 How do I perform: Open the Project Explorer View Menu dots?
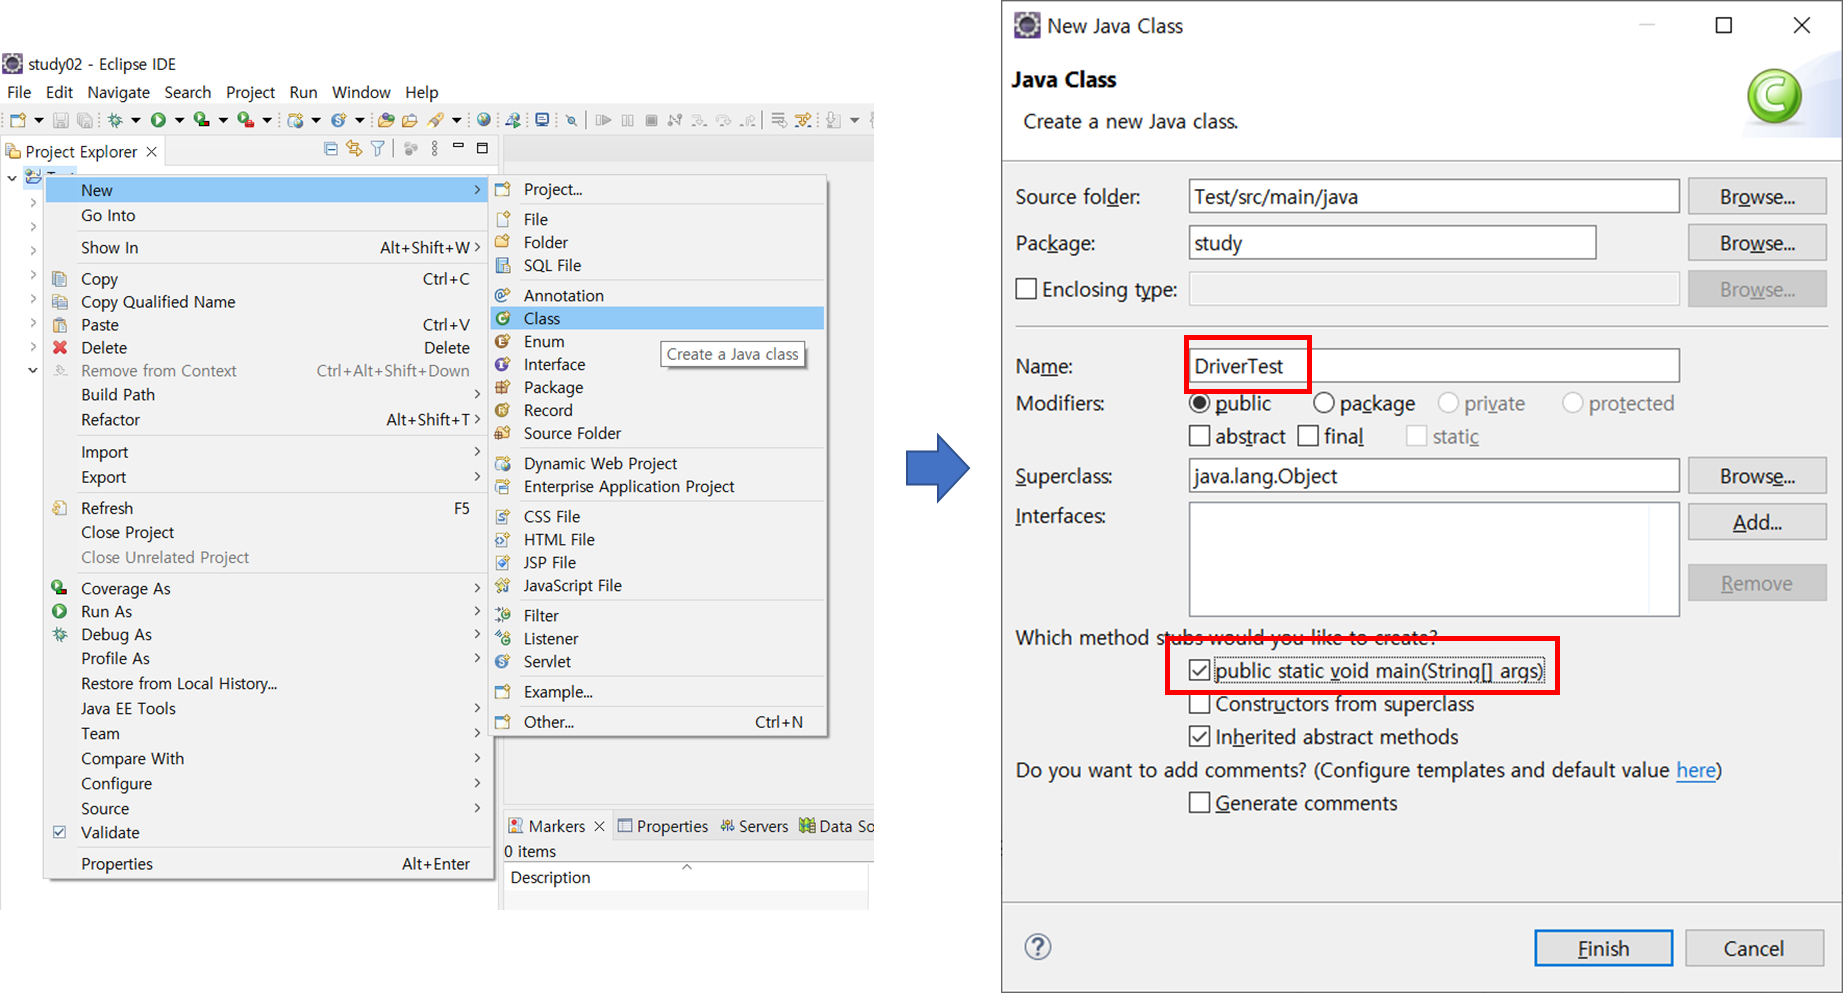[x=434, y=149]
